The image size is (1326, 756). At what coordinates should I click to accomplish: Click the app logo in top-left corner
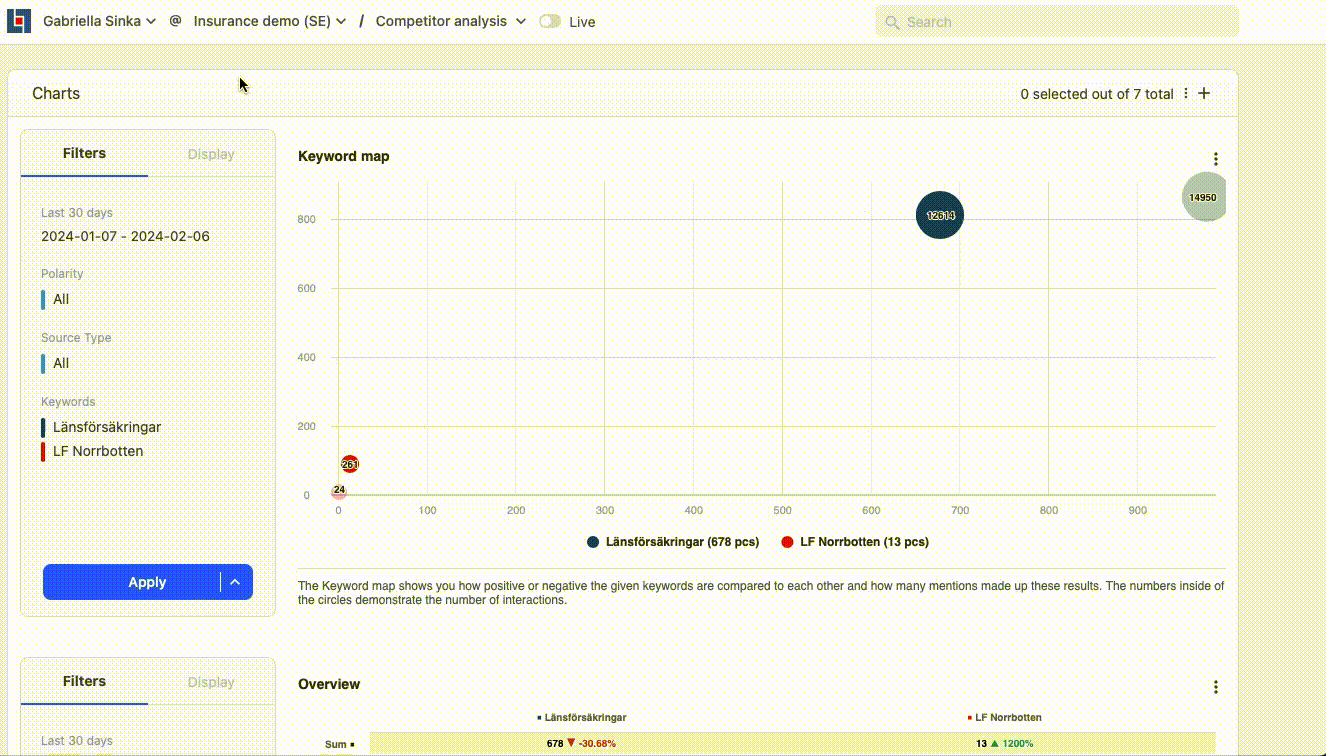click(x=19, y=21)
